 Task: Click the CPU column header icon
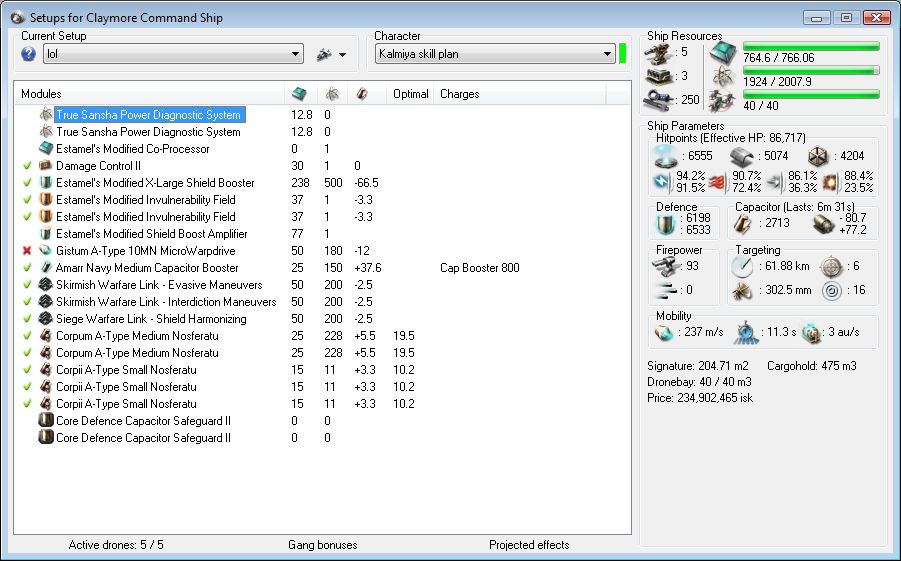[298, 94]
